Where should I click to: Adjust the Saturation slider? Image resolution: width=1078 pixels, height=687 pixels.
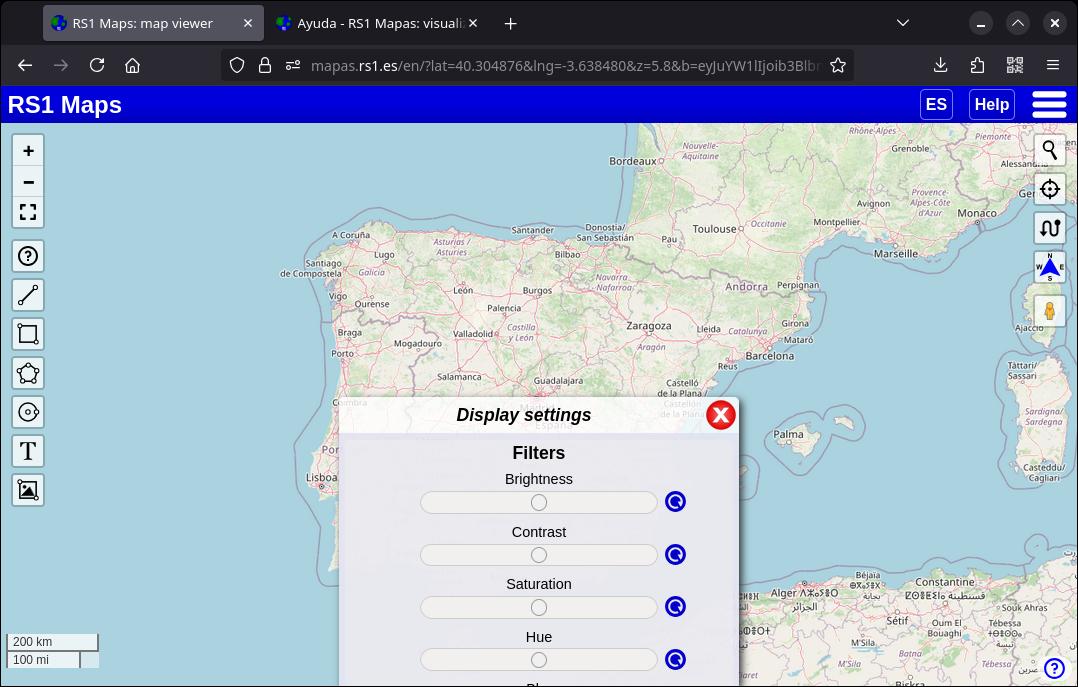click(x=539, y=607)
